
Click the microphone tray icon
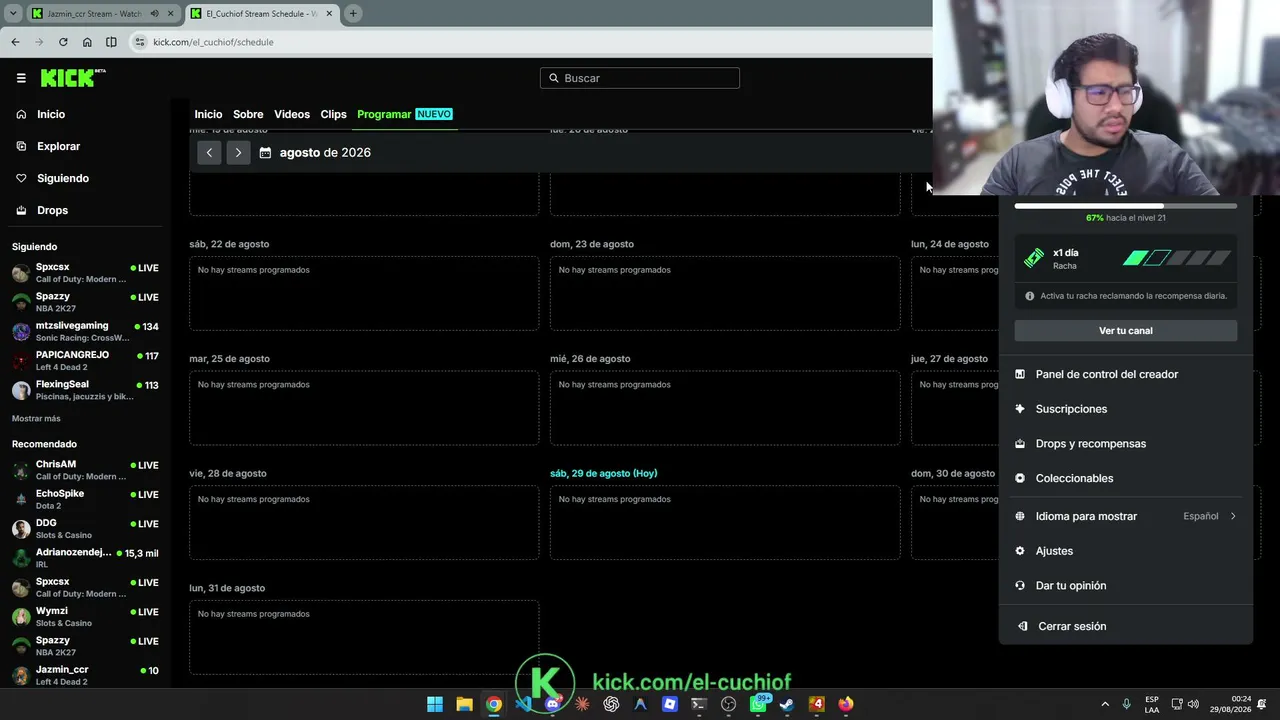tap(1127, 704)
